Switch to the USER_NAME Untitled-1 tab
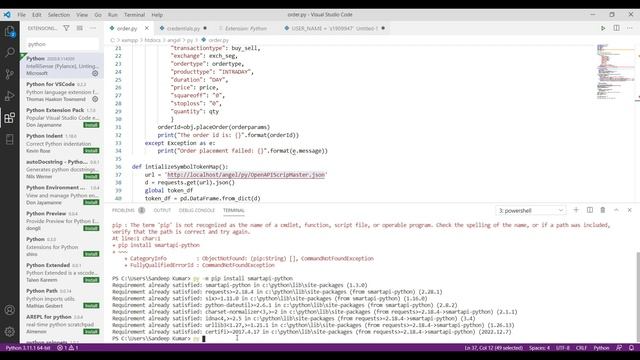 click(335, 28)
